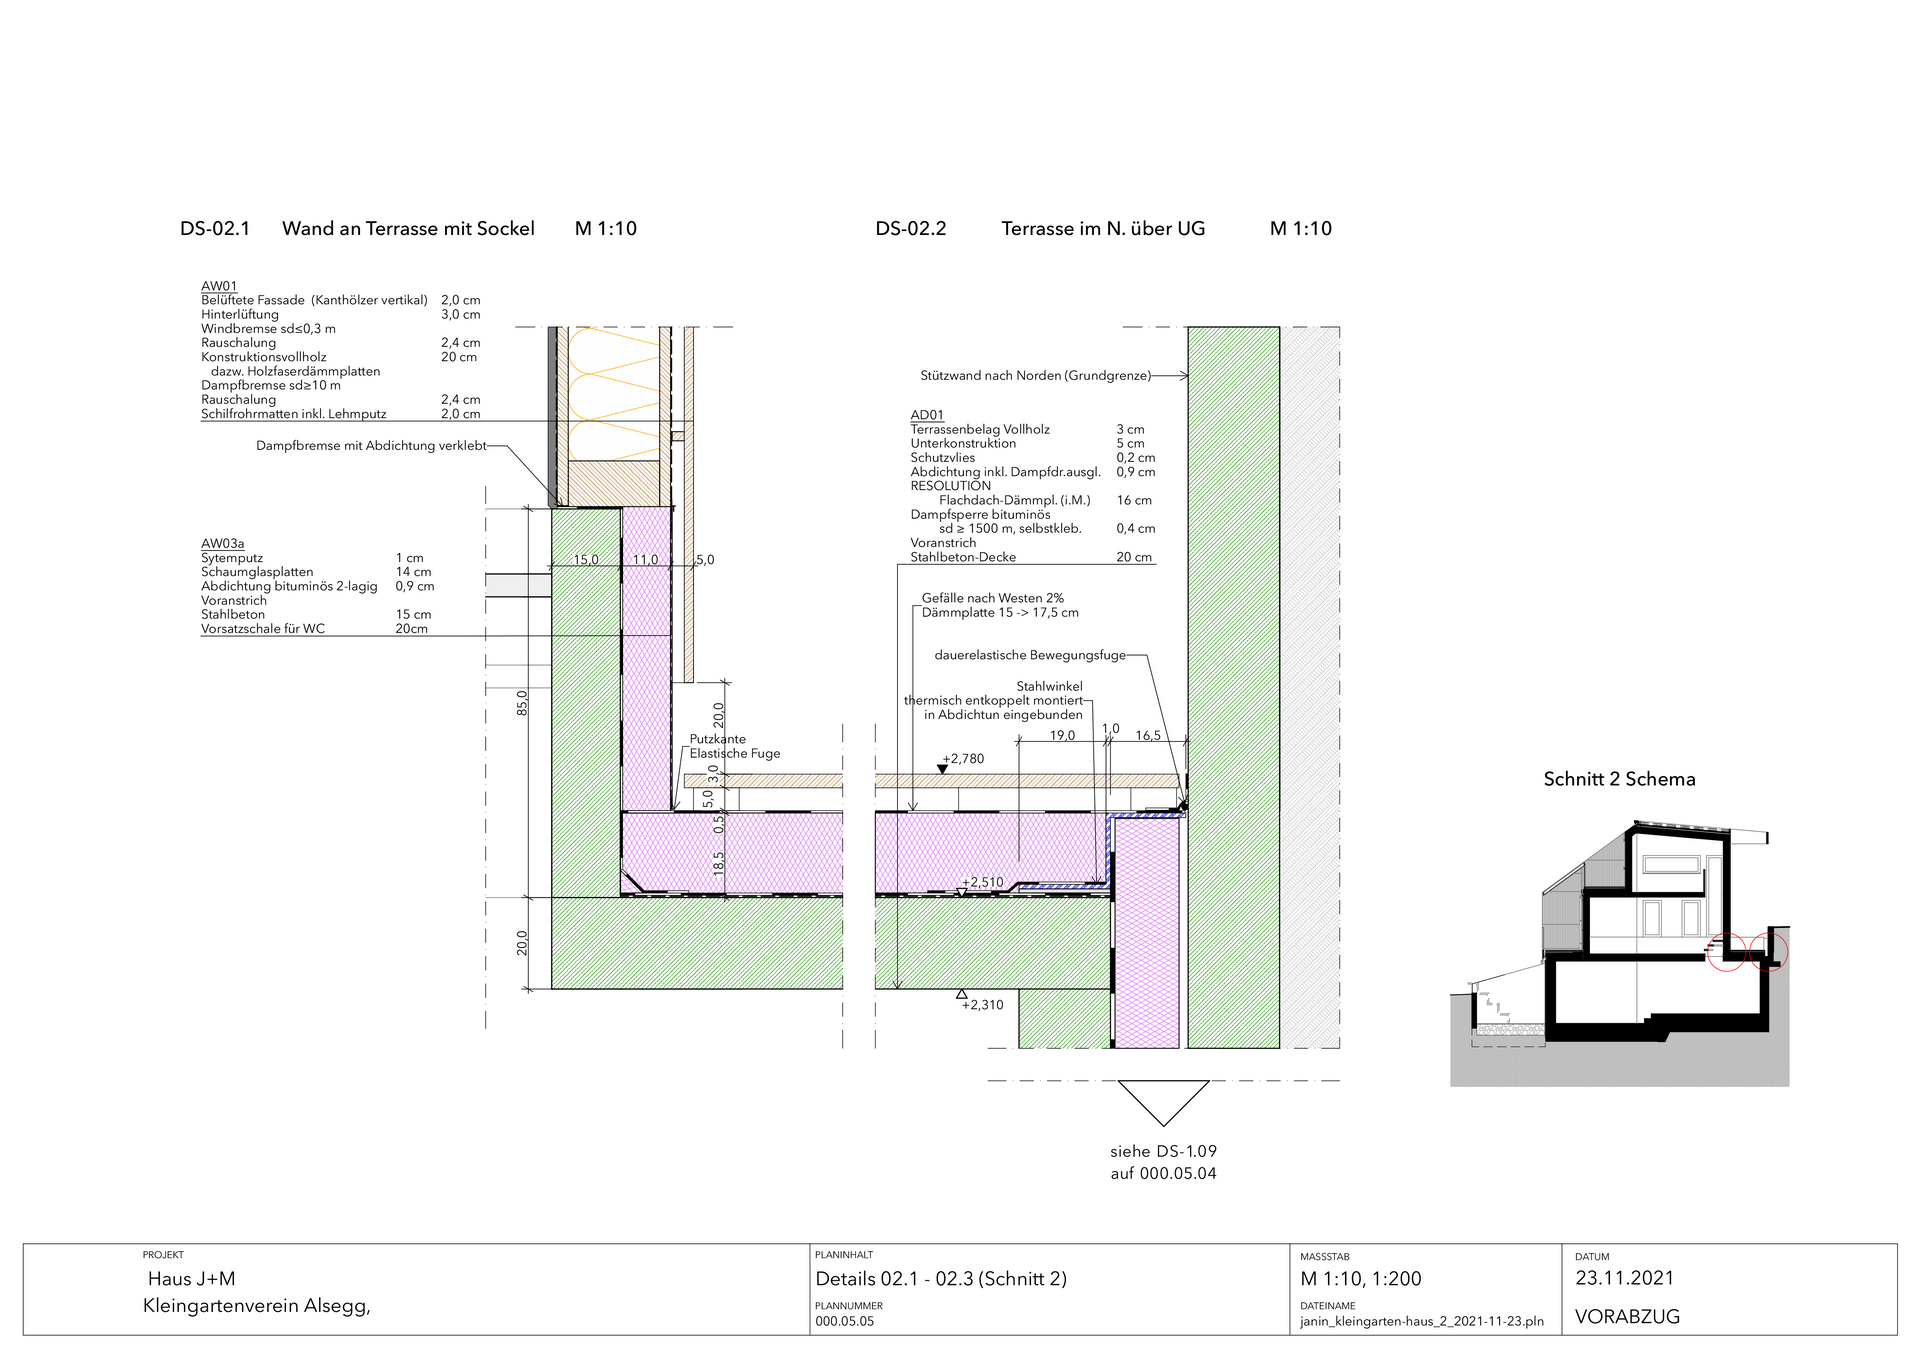1920x1358 pixels.
Task: Click the left red circle in the Schnitt 2 Schema
Action: click(x=1726, y=952)
